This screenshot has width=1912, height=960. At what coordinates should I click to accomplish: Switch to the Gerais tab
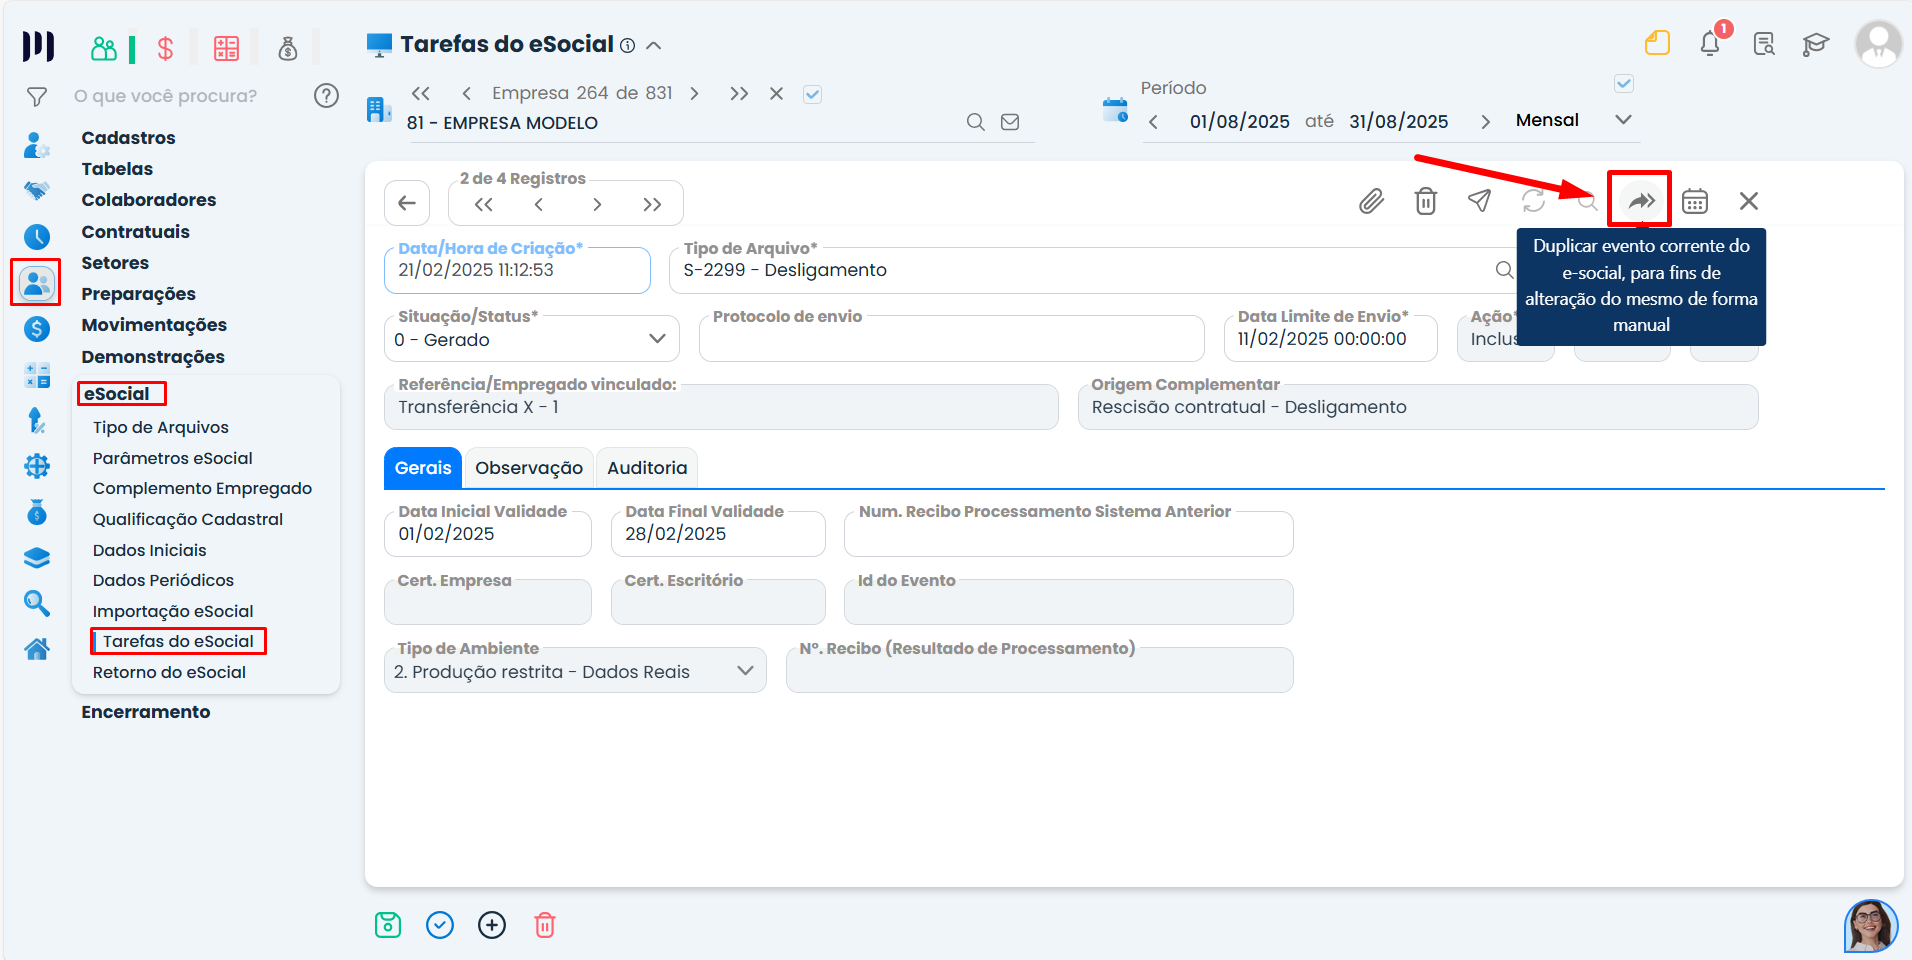pos(423,468)
